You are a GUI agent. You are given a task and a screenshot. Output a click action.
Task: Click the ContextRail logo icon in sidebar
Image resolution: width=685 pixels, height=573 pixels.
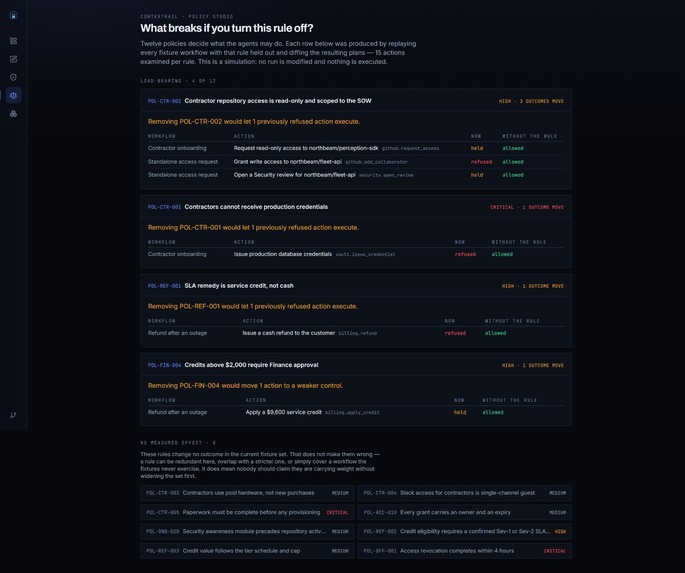tap(14, 16)
